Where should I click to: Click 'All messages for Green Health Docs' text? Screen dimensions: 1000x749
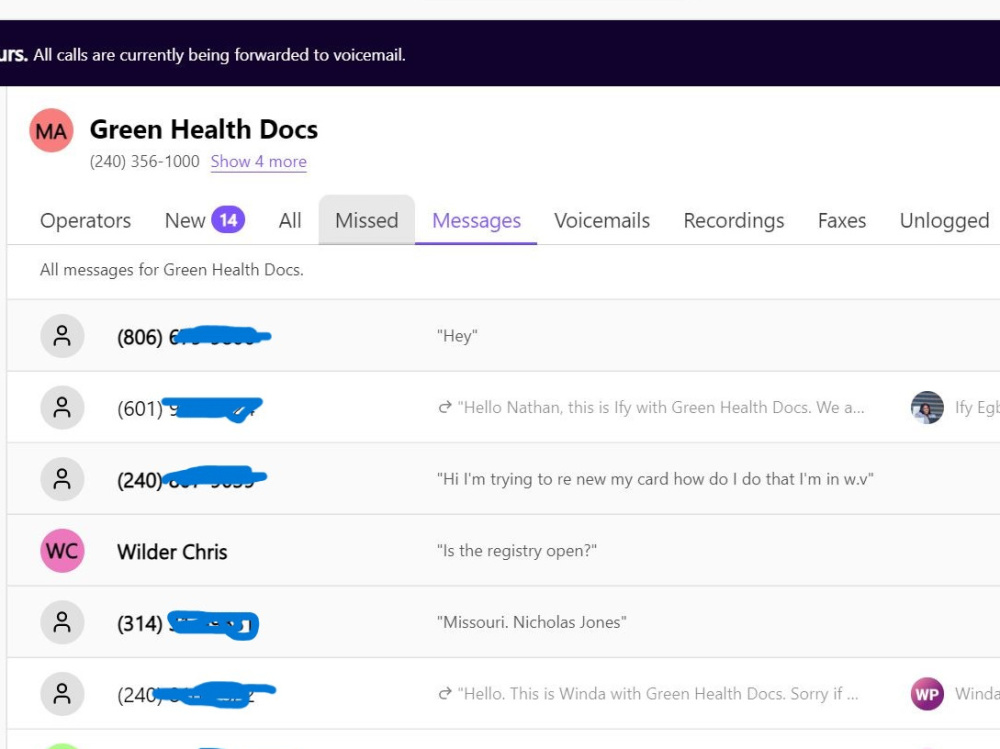pyautogui.click(x=172, y=270)
